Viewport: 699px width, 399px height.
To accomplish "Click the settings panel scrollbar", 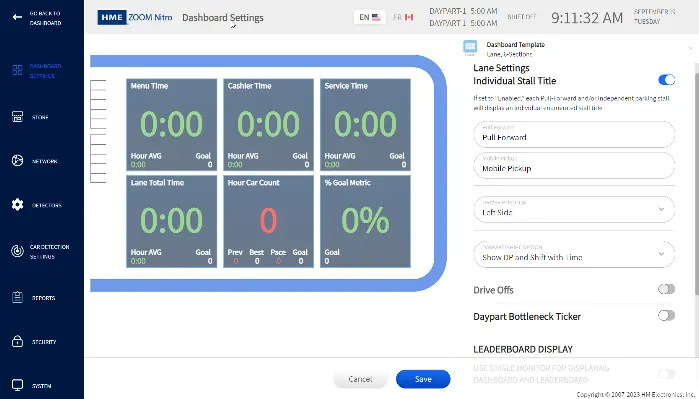I will 696,183.
